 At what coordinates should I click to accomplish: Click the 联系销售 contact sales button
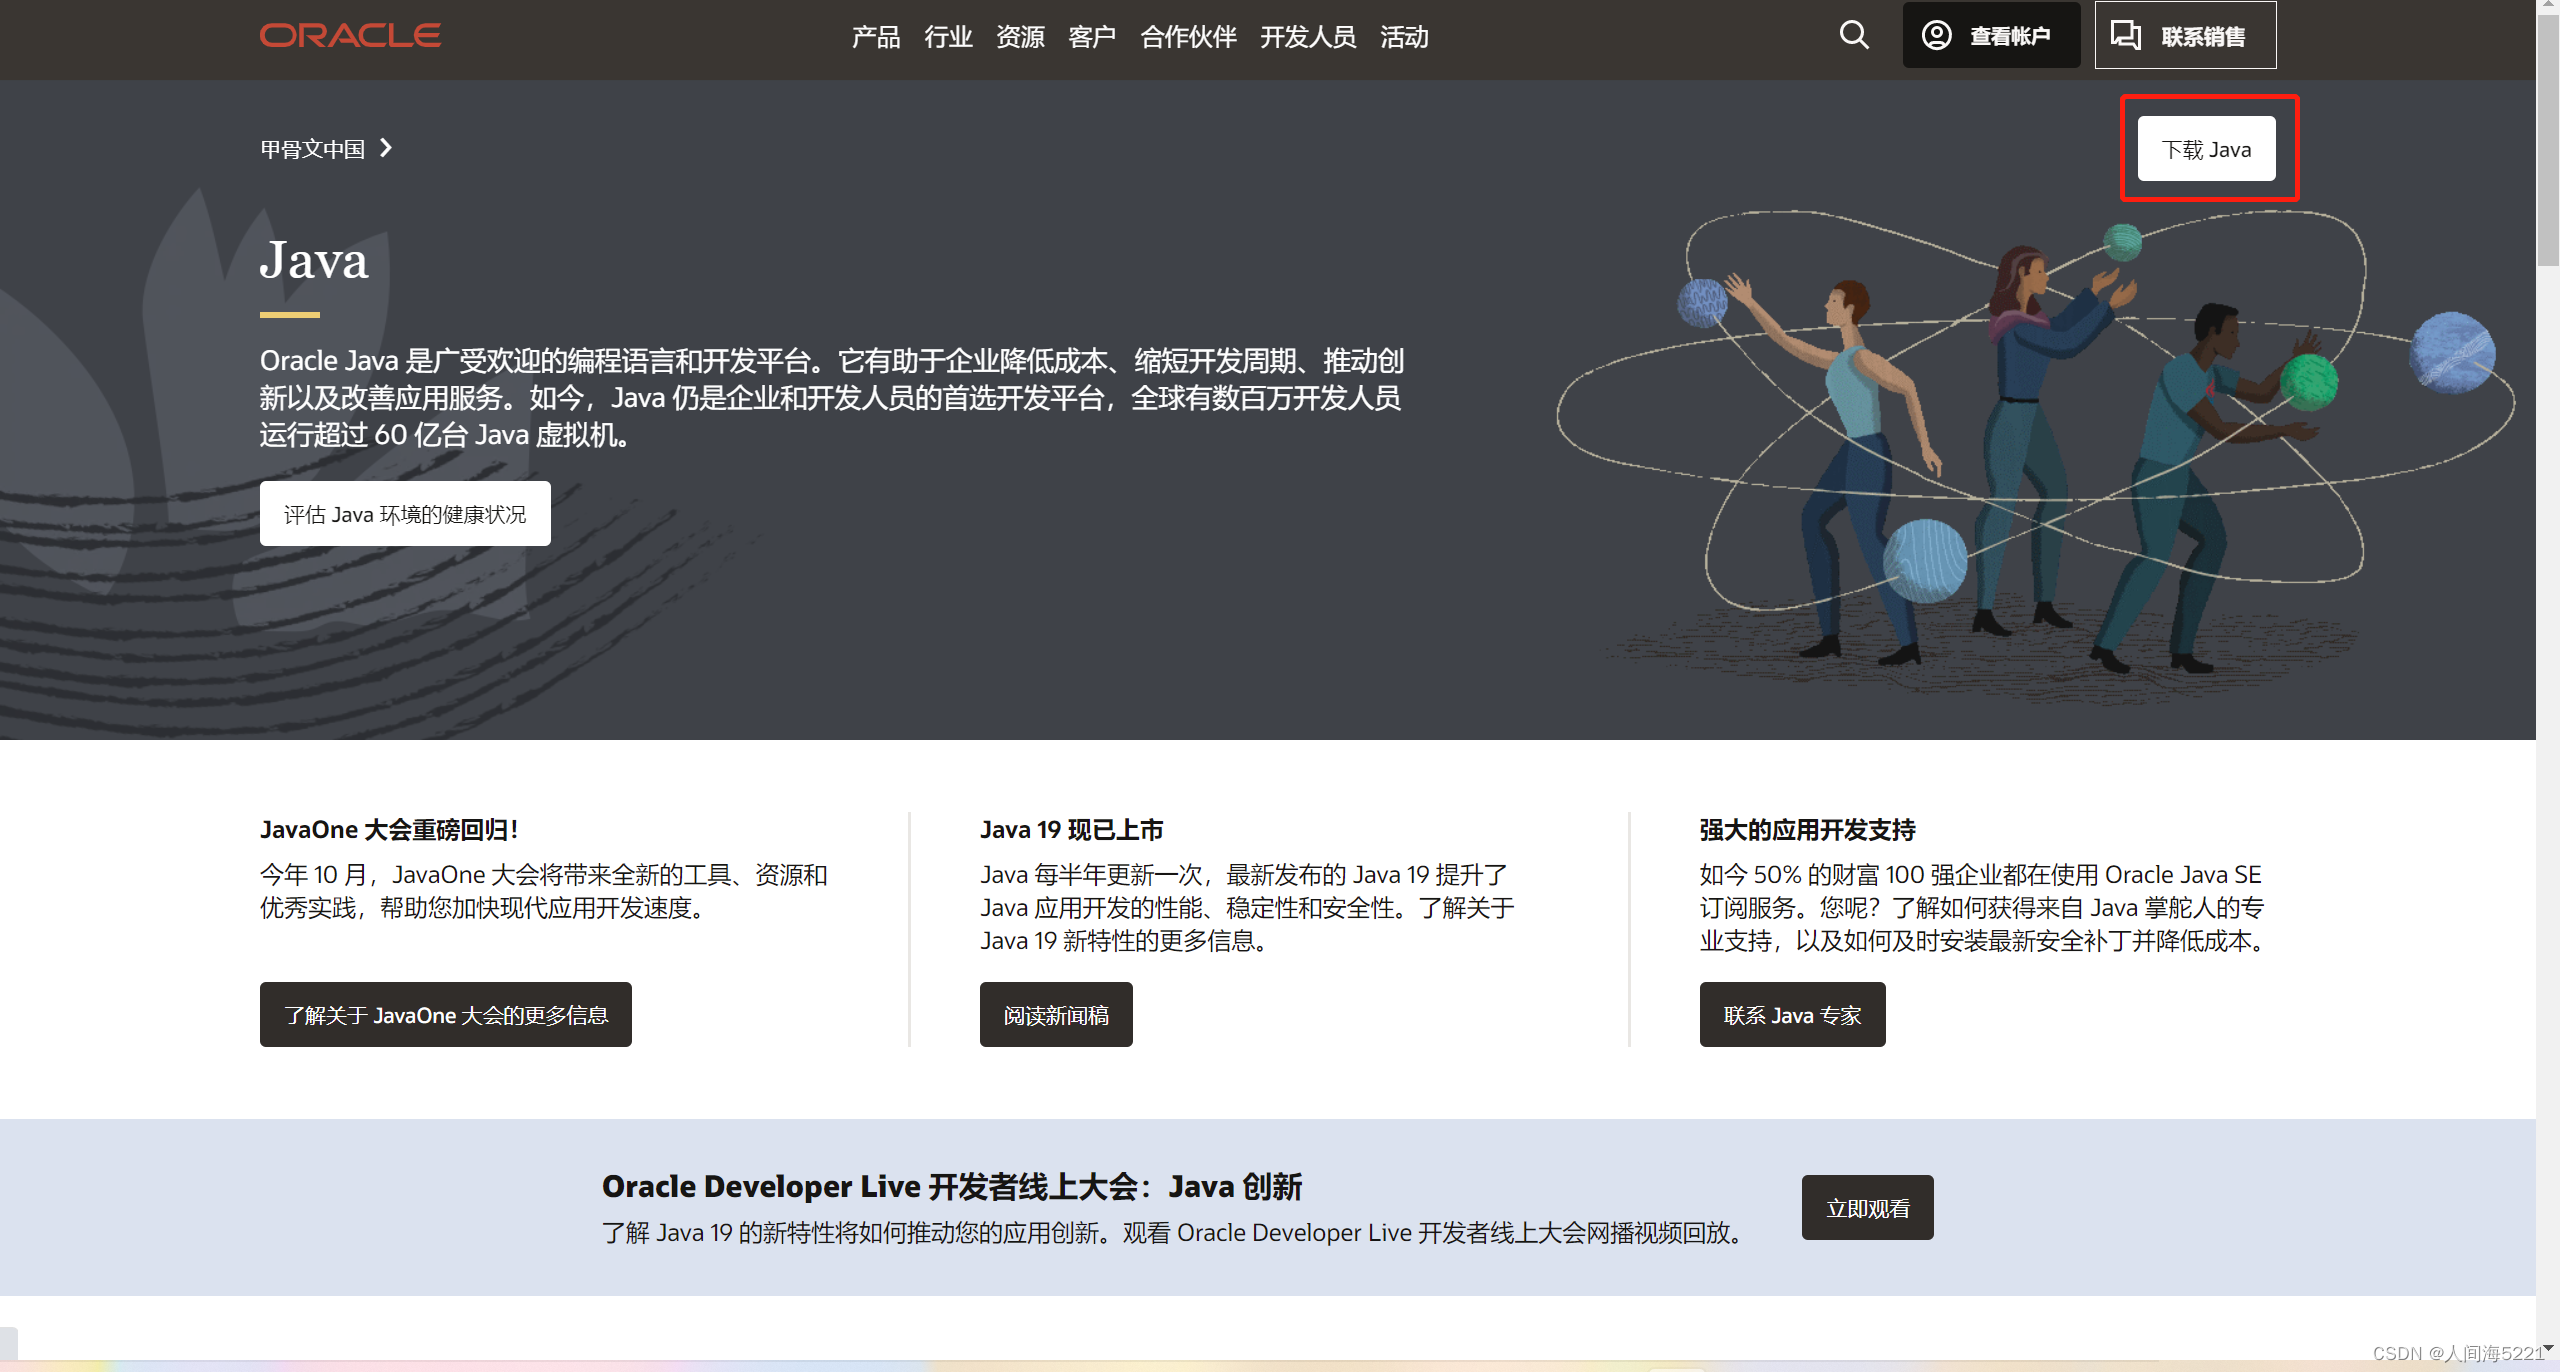pyautogui.click(x=2185, y=36)
